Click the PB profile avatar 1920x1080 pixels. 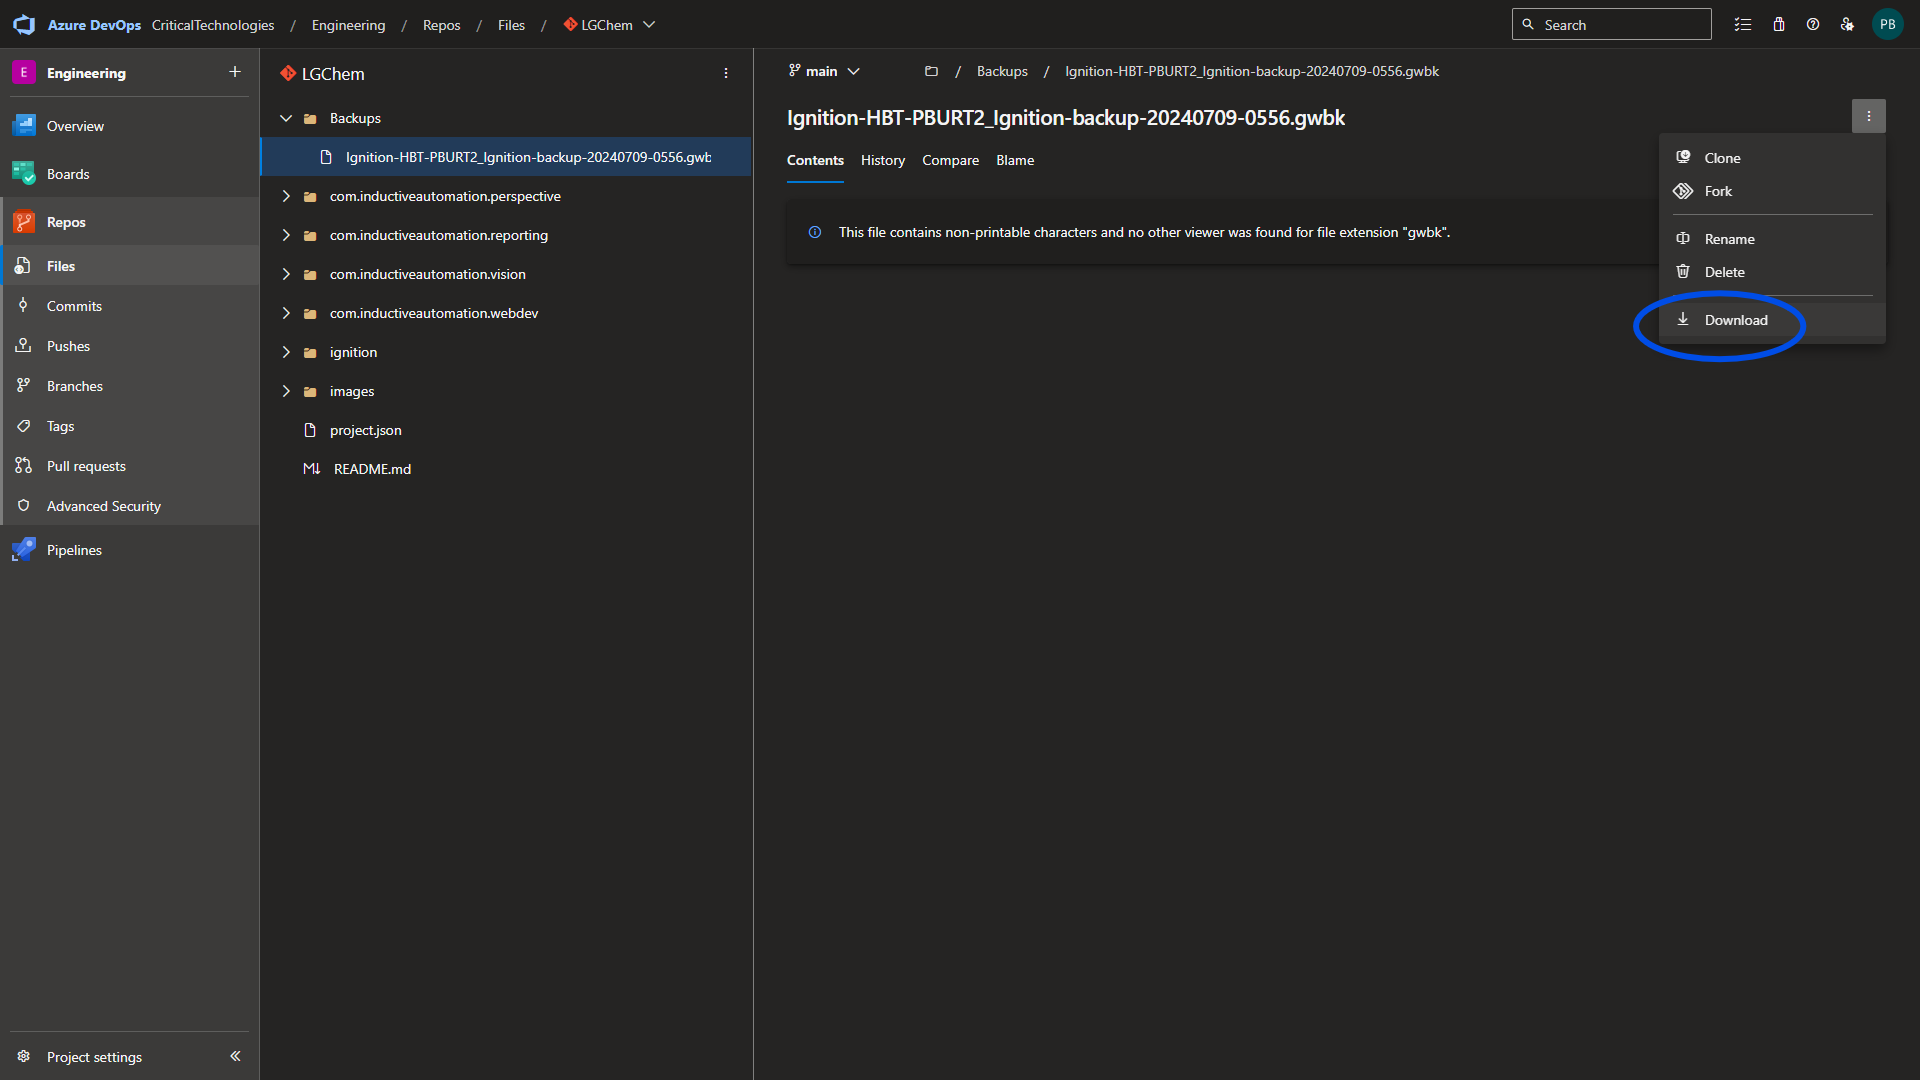click(x=1887, y=25)
